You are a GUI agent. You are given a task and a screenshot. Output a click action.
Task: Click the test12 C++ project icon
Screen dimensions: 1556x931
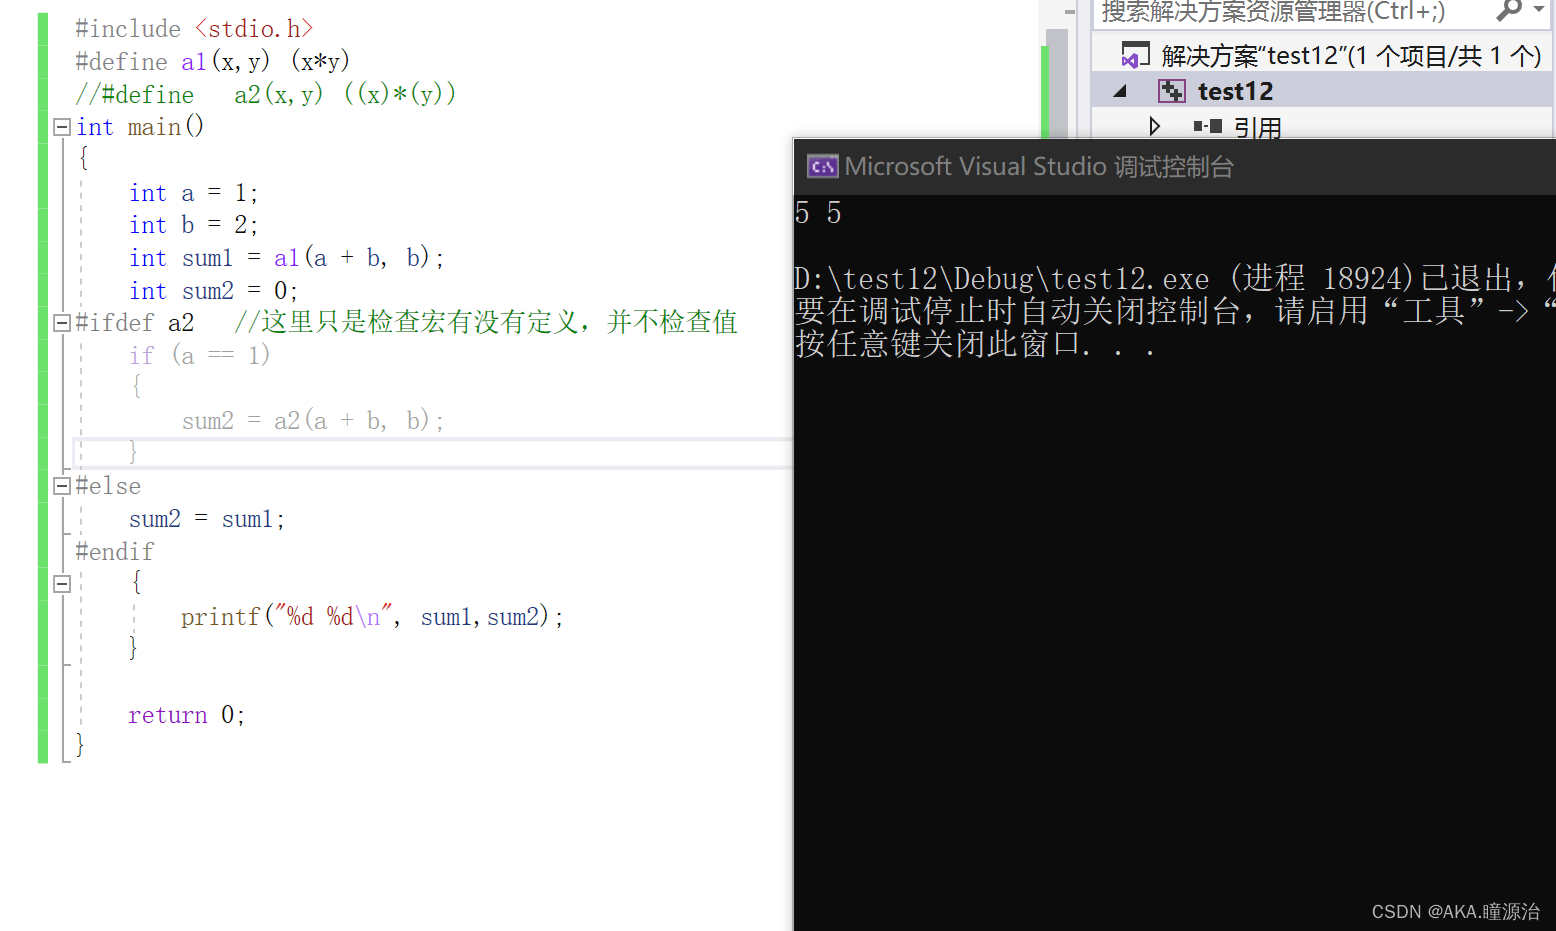(1171, 90)
